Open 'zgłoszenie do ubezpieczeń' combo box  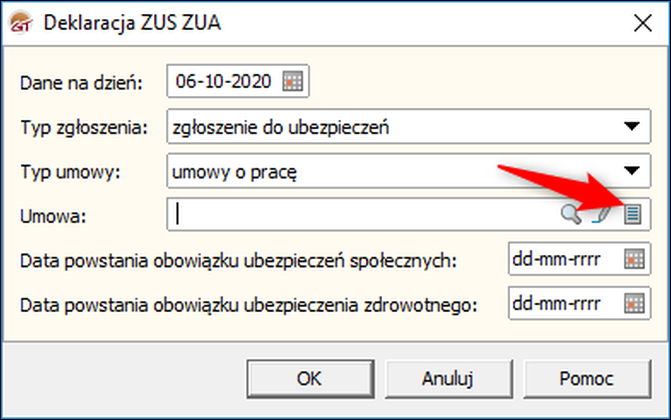[409, 126]
